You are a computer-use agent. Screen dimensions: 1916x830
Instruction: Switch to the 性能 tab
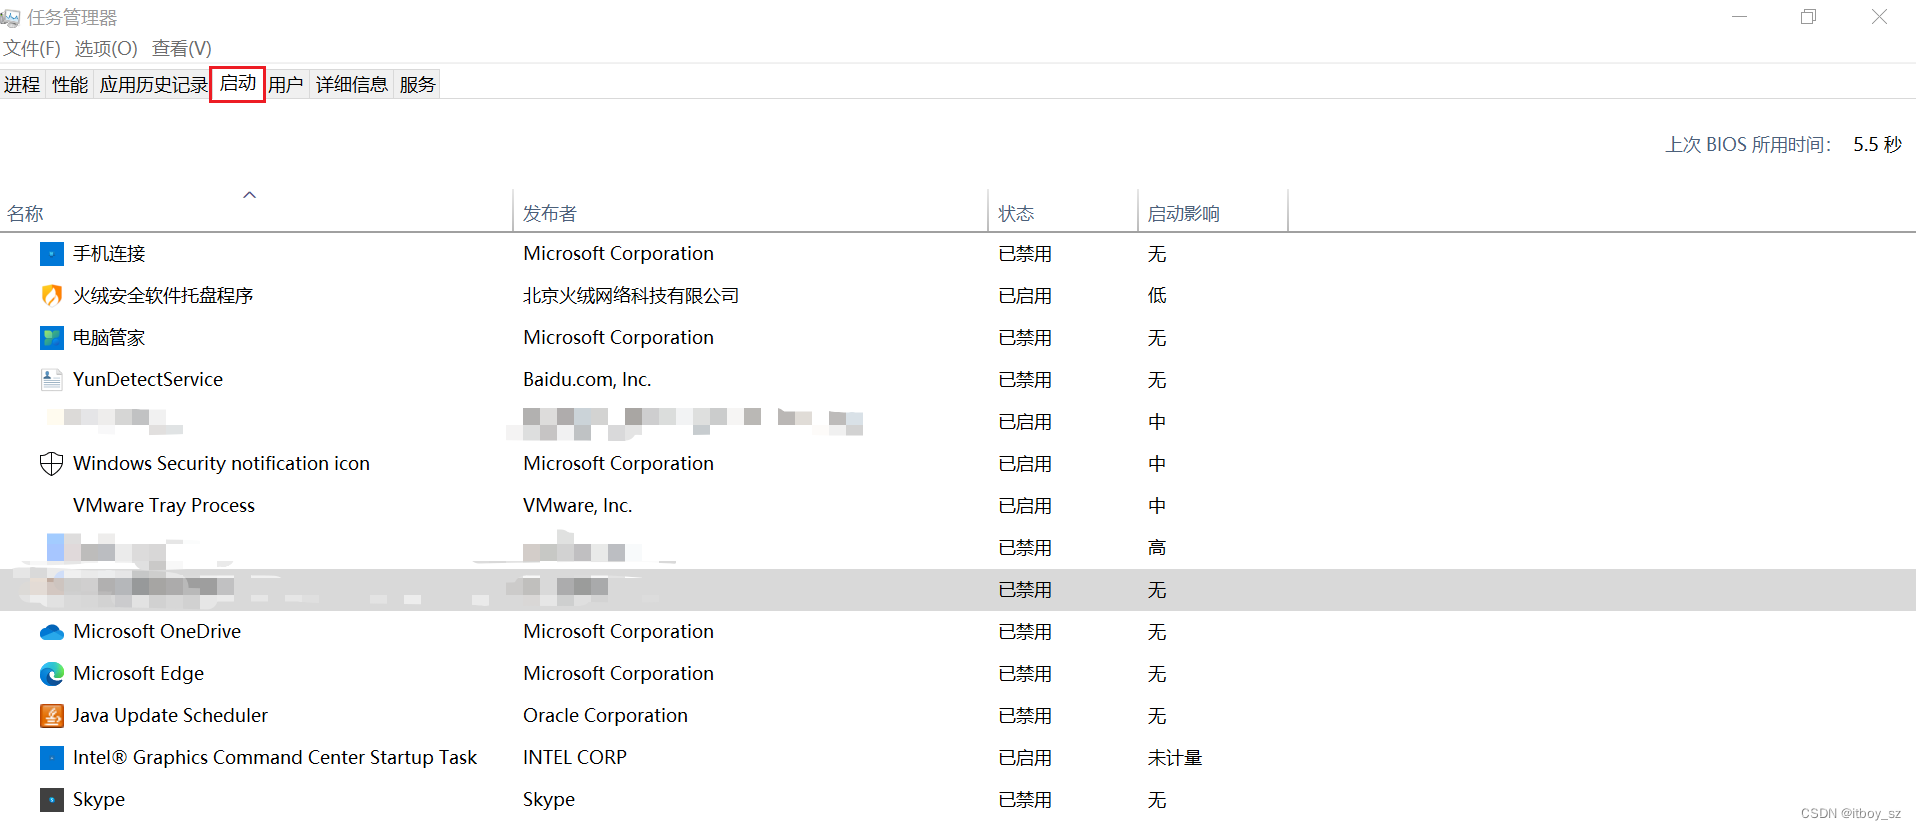pos(70,85)
